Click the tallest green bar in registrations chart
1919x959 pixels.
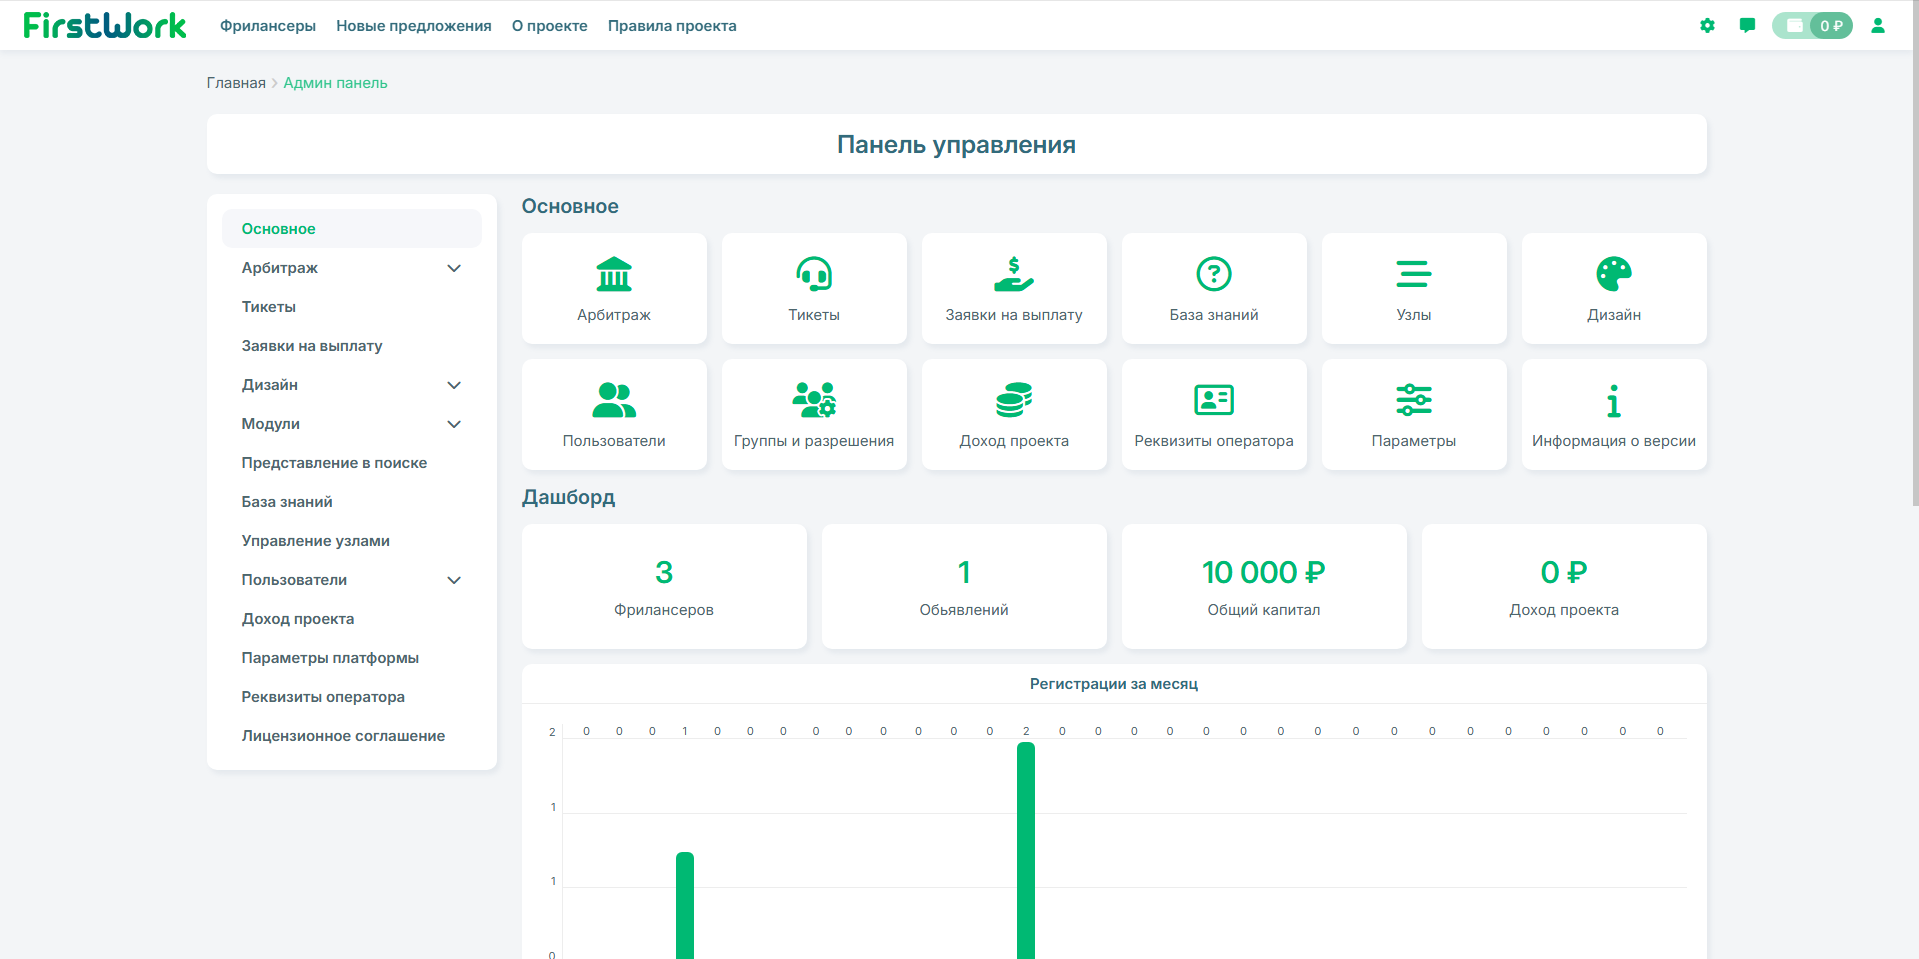1026,850
